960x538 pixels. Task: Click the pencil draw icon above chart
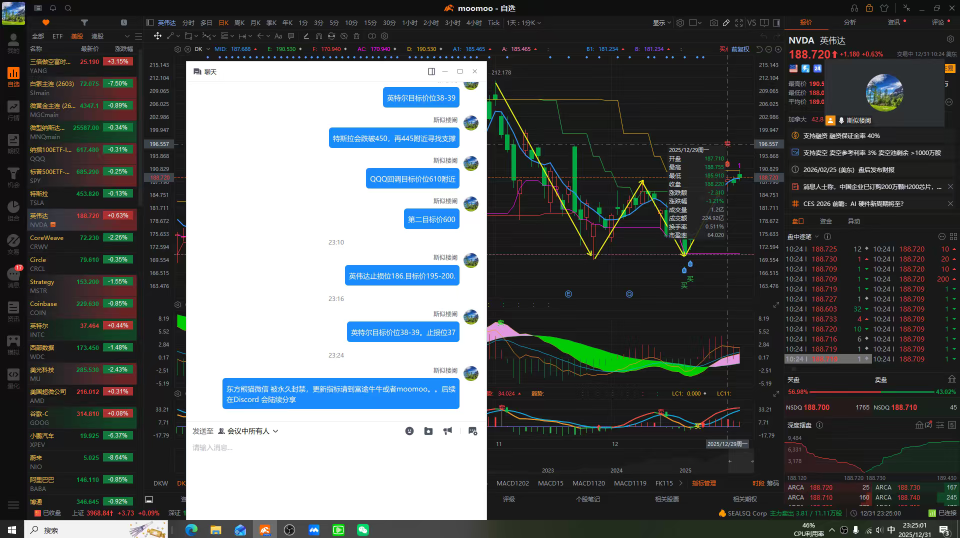(x=726, y=23)
